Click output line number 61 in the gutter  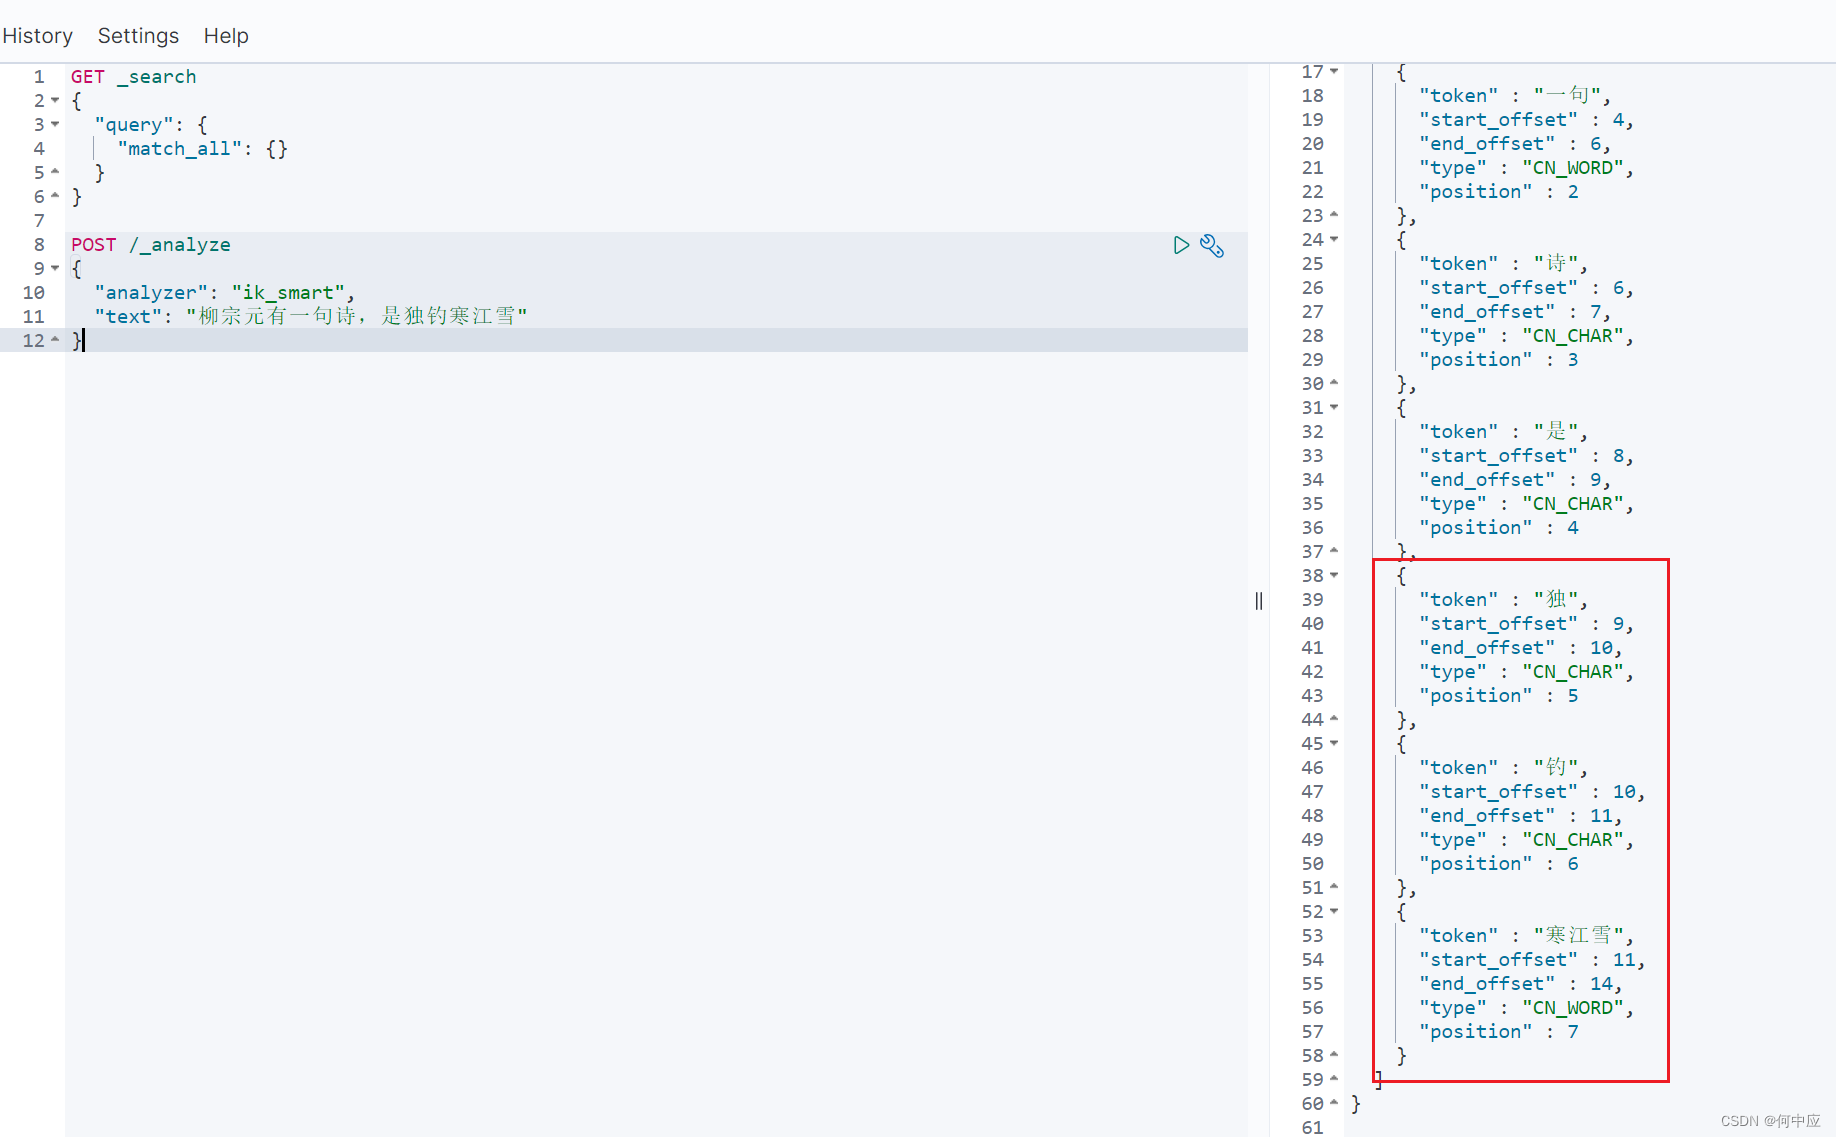[1312, 1127]
